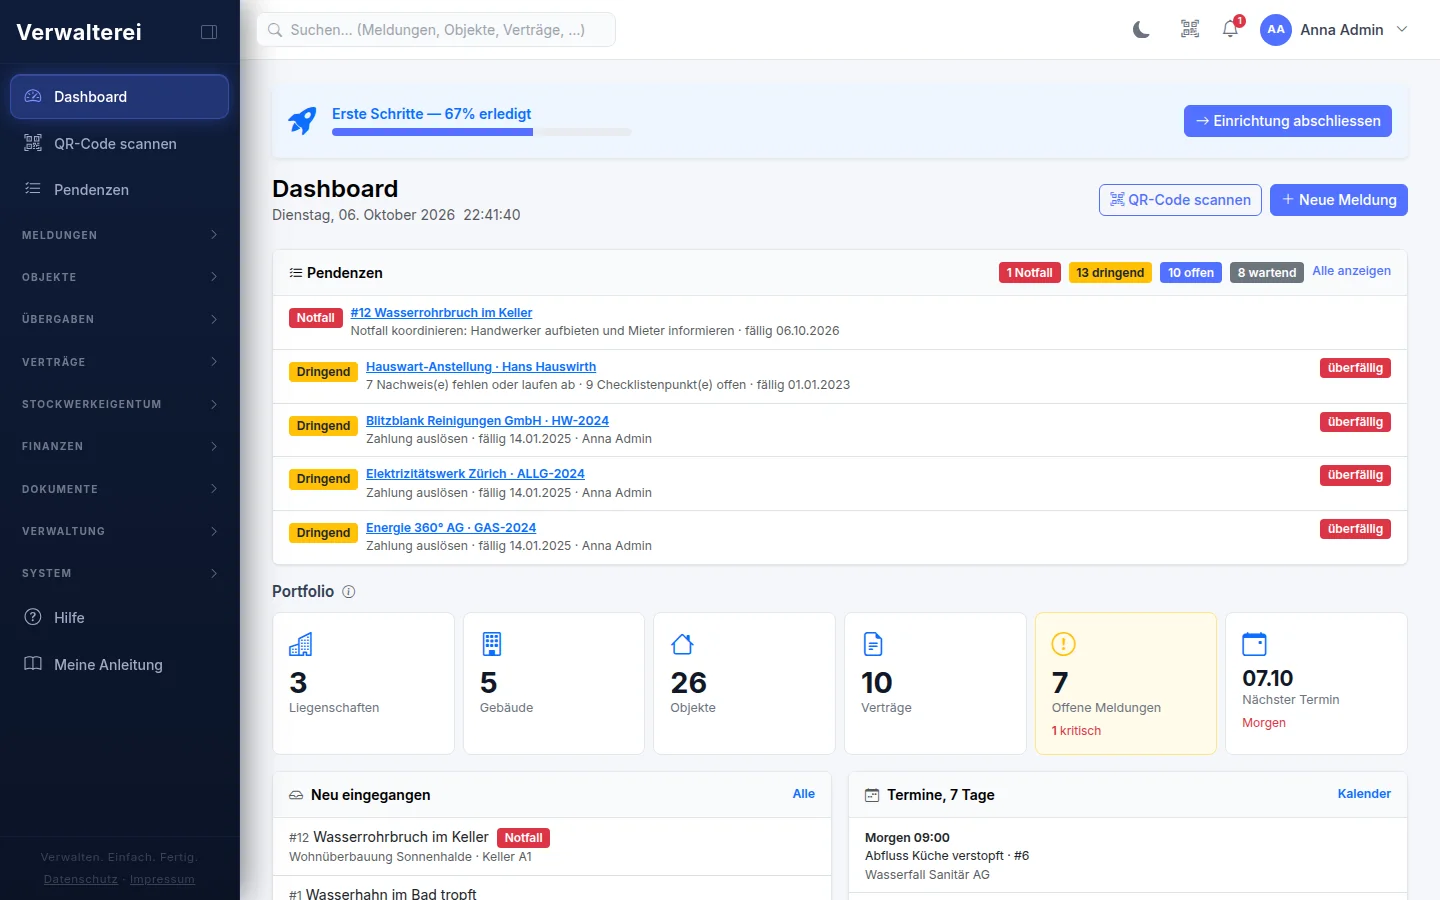Click the house icon on the Objekte card
The image size is (1440, 900).
[682, 644]
